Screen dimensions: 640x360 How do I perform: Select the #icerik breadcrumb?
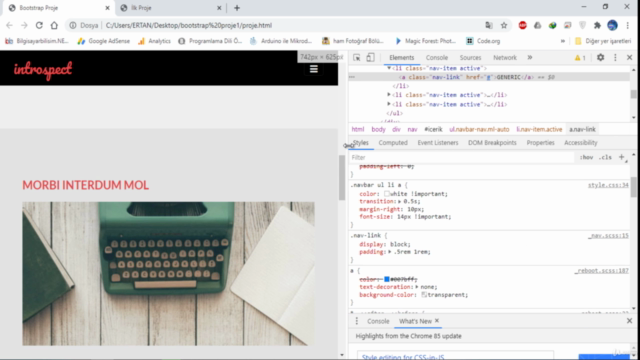(433, 129)
